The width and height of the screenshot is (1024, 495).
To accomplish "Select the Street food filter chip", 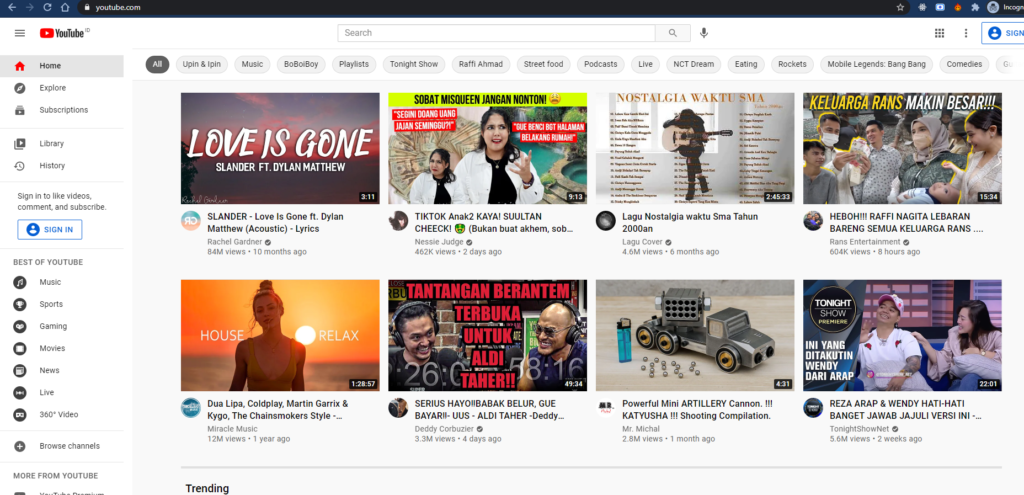I will (x=543, y=64).
